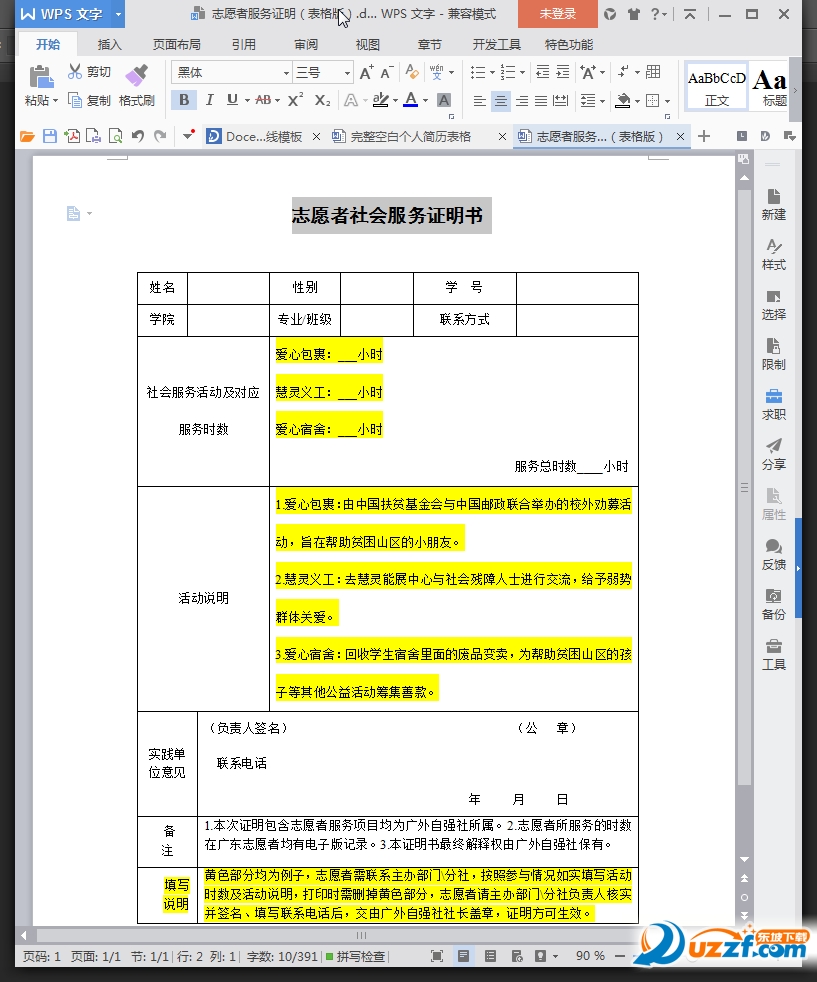The width and height of the screenshot is (817, 982).
Task: Toggle character shading A button
Action: [x=444, y=100]
